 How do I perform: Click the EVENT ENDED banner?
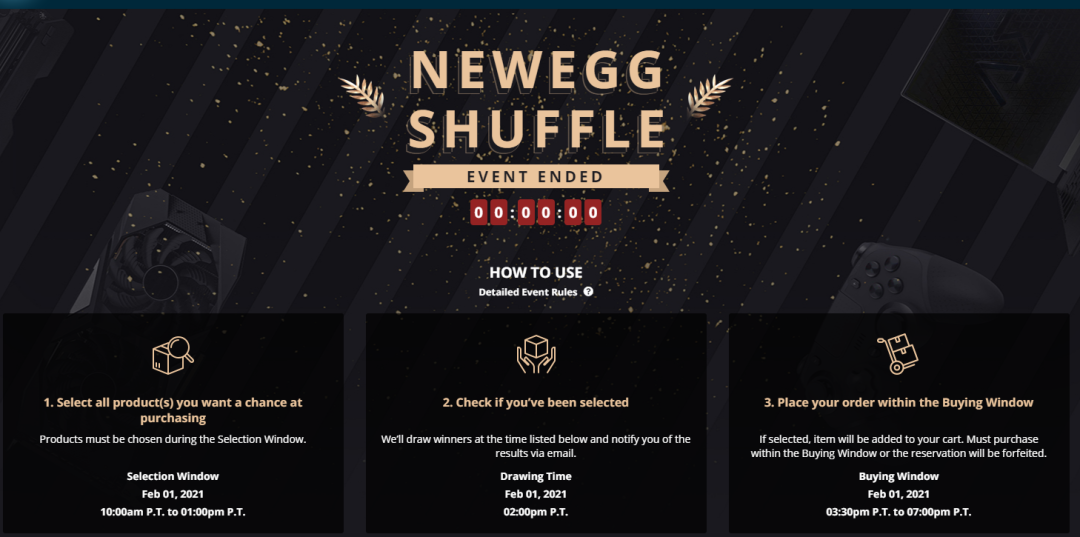[536, 177]
